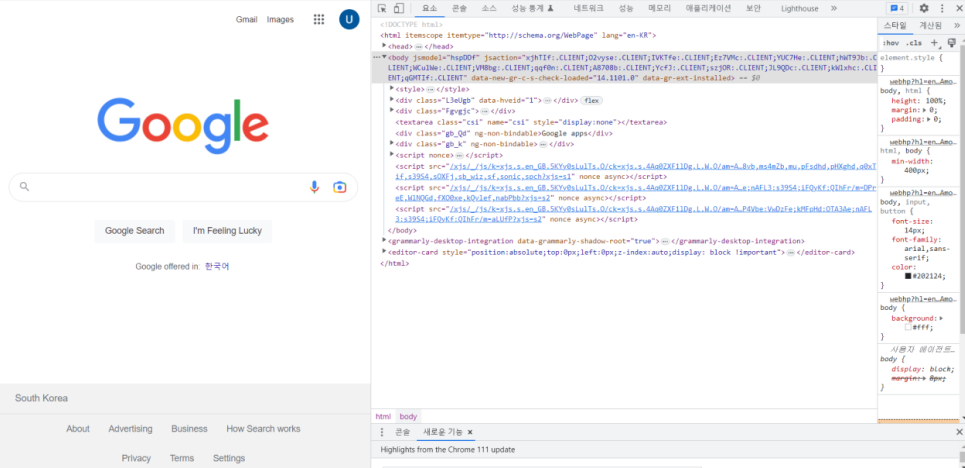This screenshot has width=965, height=468.
Task: Open the user account avatar U
Action: click(349, 20)
